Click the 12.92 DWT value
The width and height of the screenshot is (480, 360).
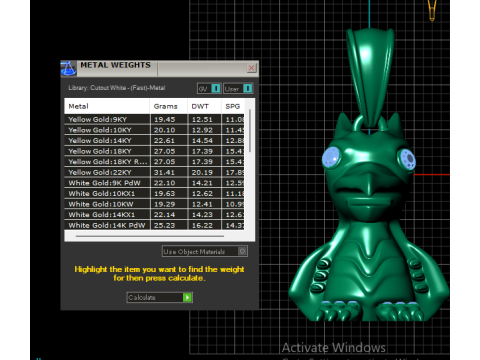(x=202, y=130)
